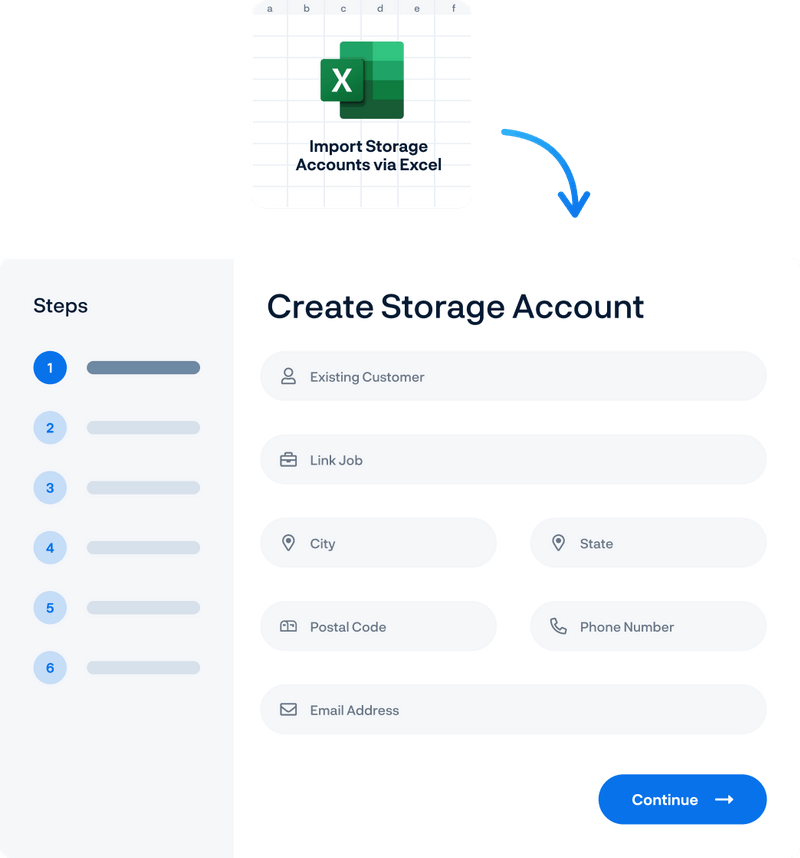Select the person icon in Existing Customer field
This screenshot has height=858, width=800.
(x=288, y=375)
